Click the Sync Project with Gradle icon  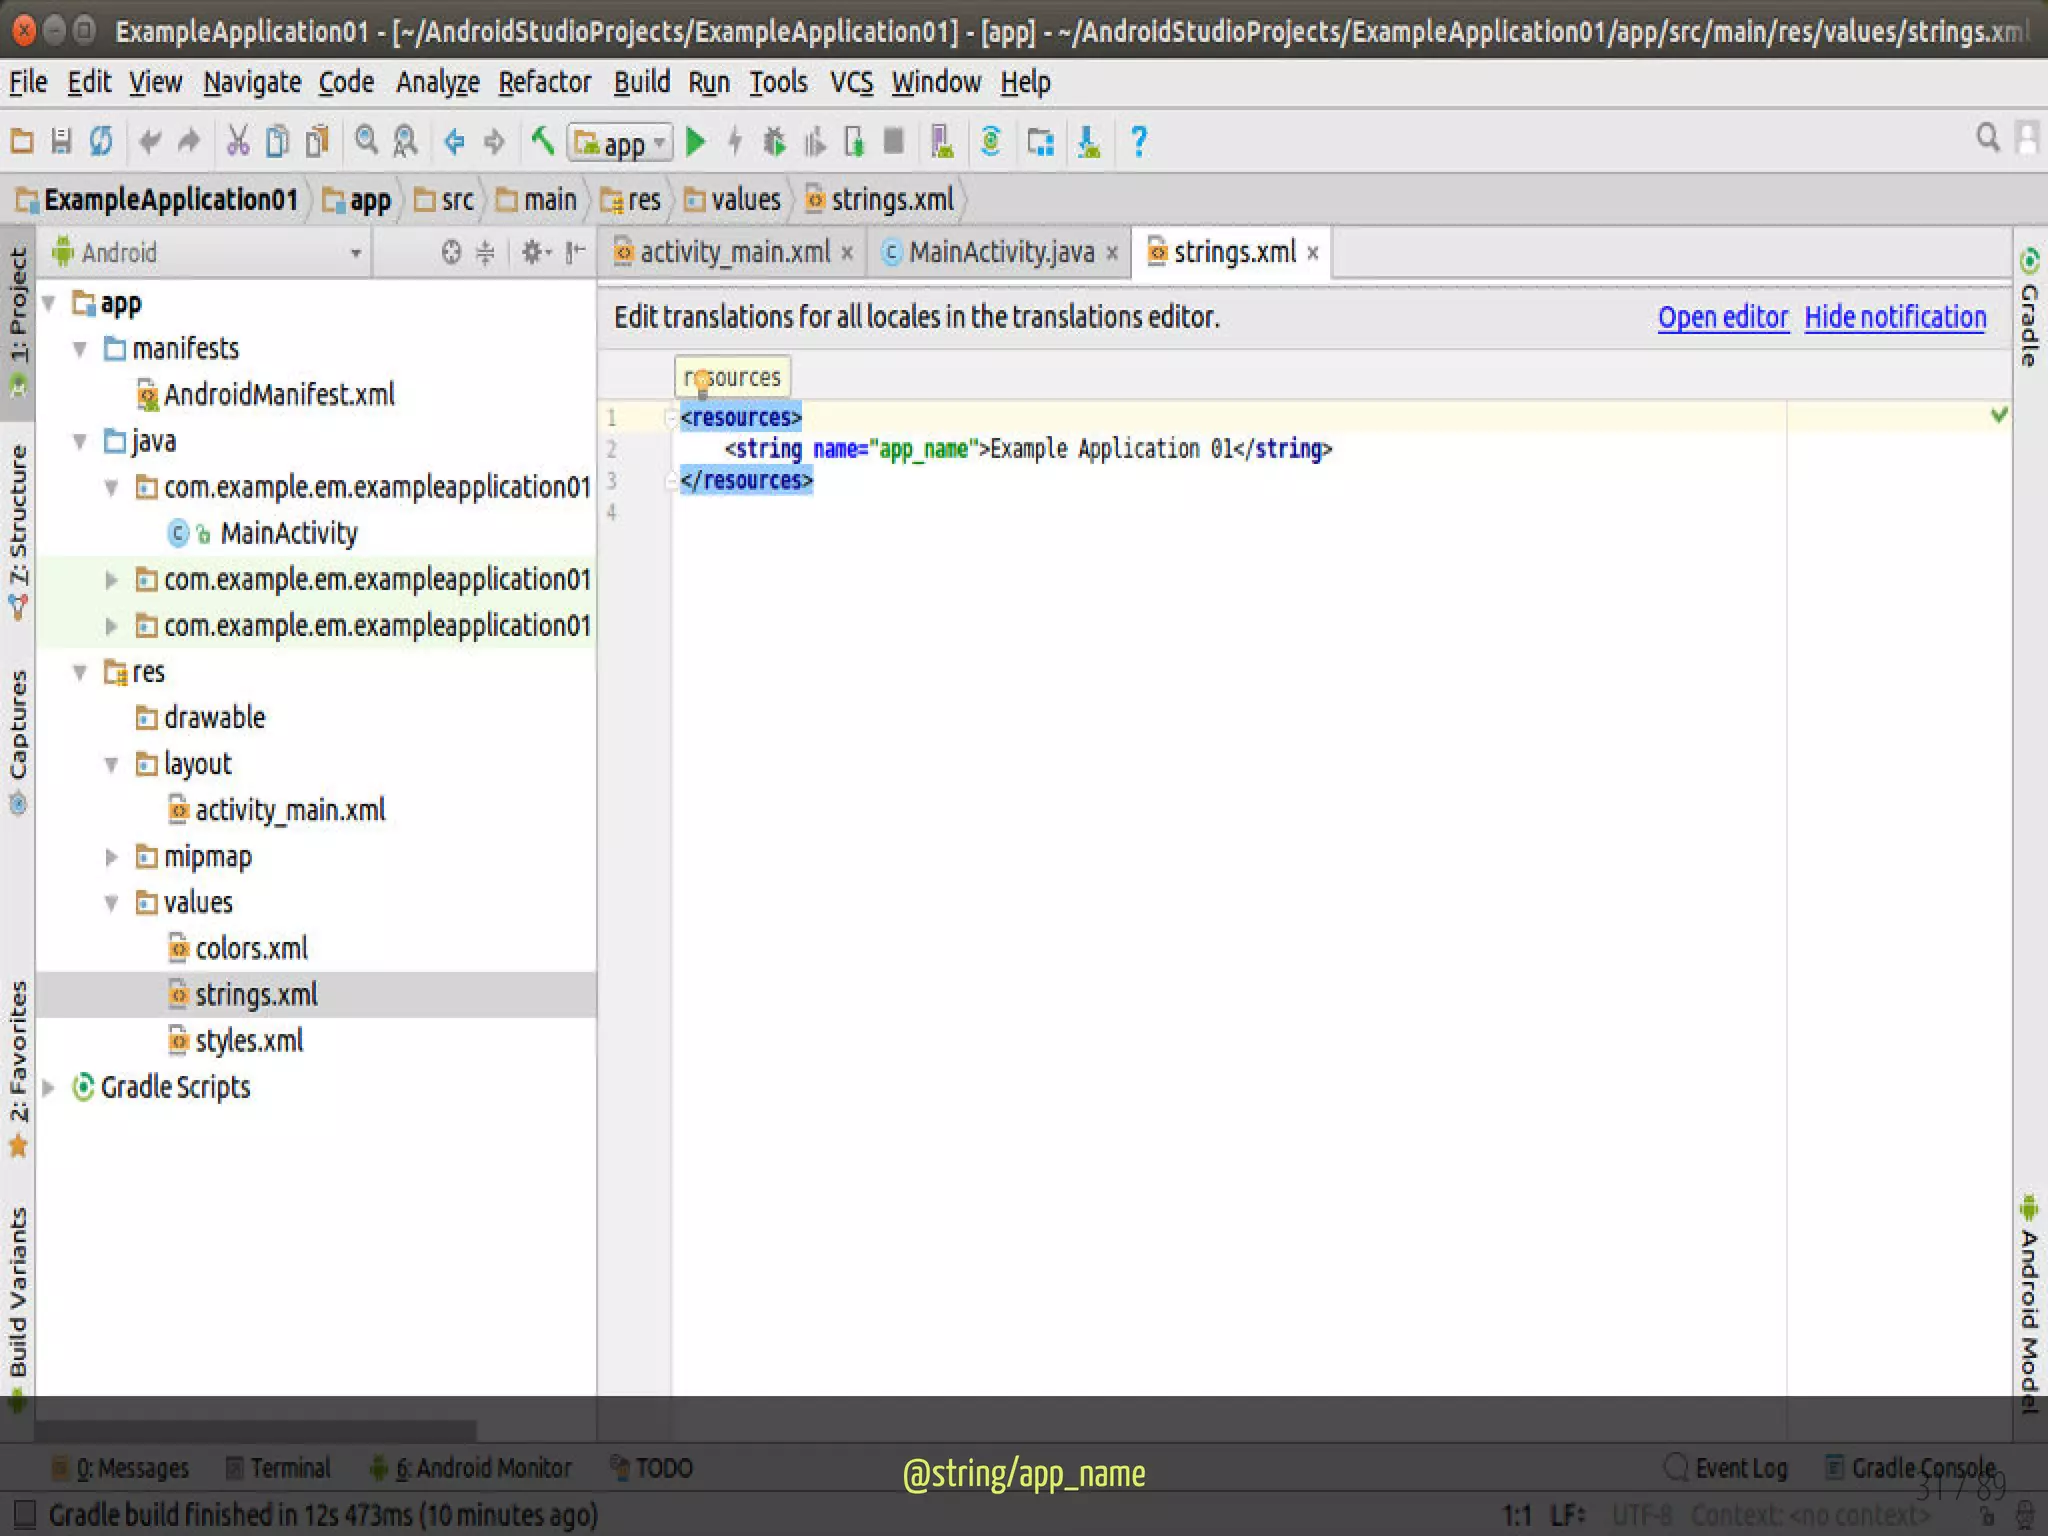point(991,142)
